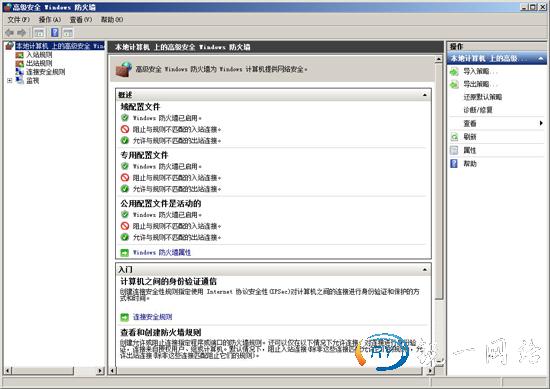Click the 刷新 action label
Image resolution: width=550 pixels, height=389 pixels.
click(x=470, y=137)
